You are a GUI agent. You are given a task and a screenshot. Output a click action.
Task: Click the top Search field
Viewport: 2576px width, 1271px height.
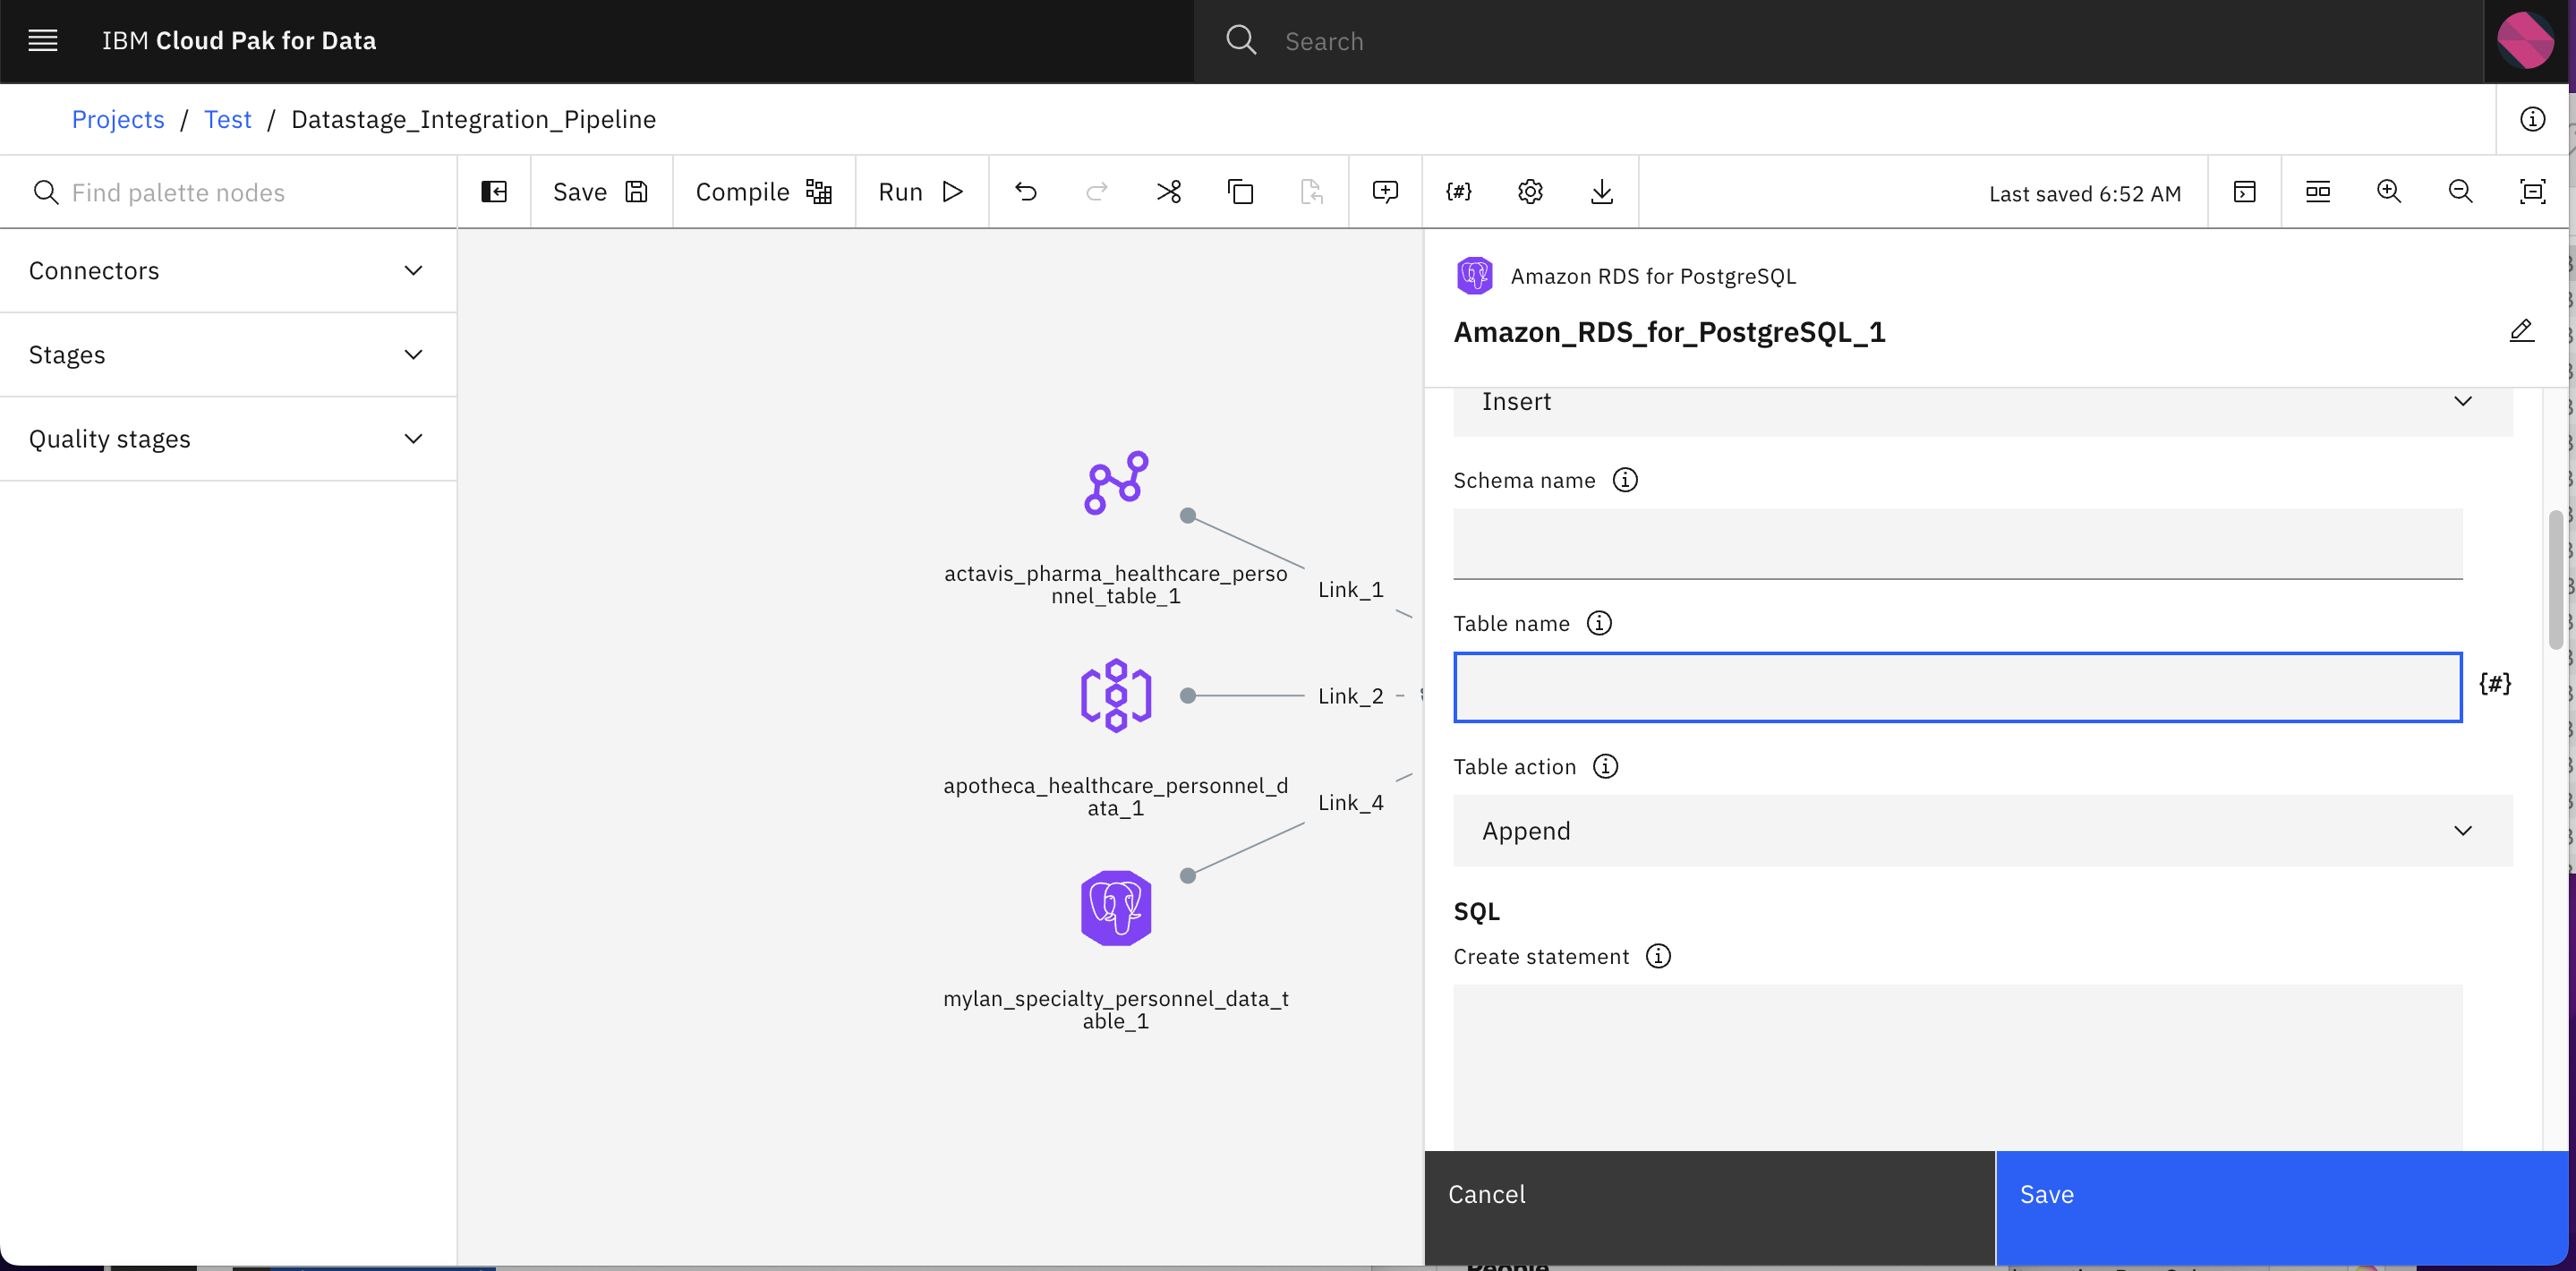(1838, 41)
